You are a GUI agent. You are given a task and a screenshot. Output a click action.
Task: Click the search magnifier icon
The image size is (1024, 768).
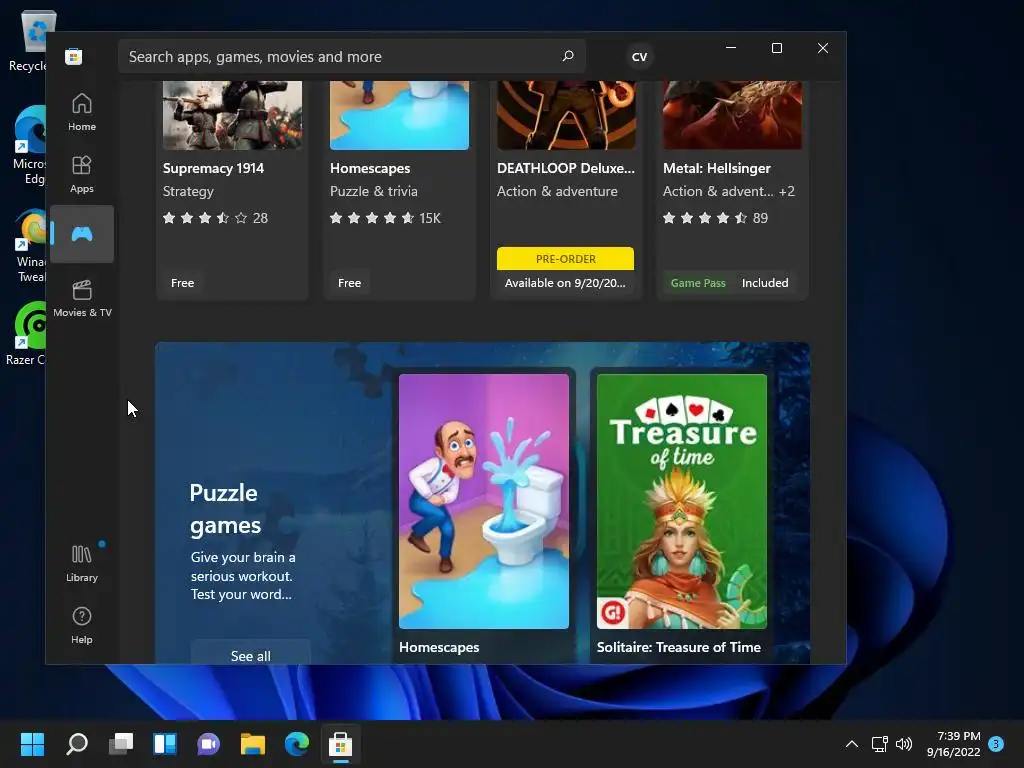pos(568,56)
